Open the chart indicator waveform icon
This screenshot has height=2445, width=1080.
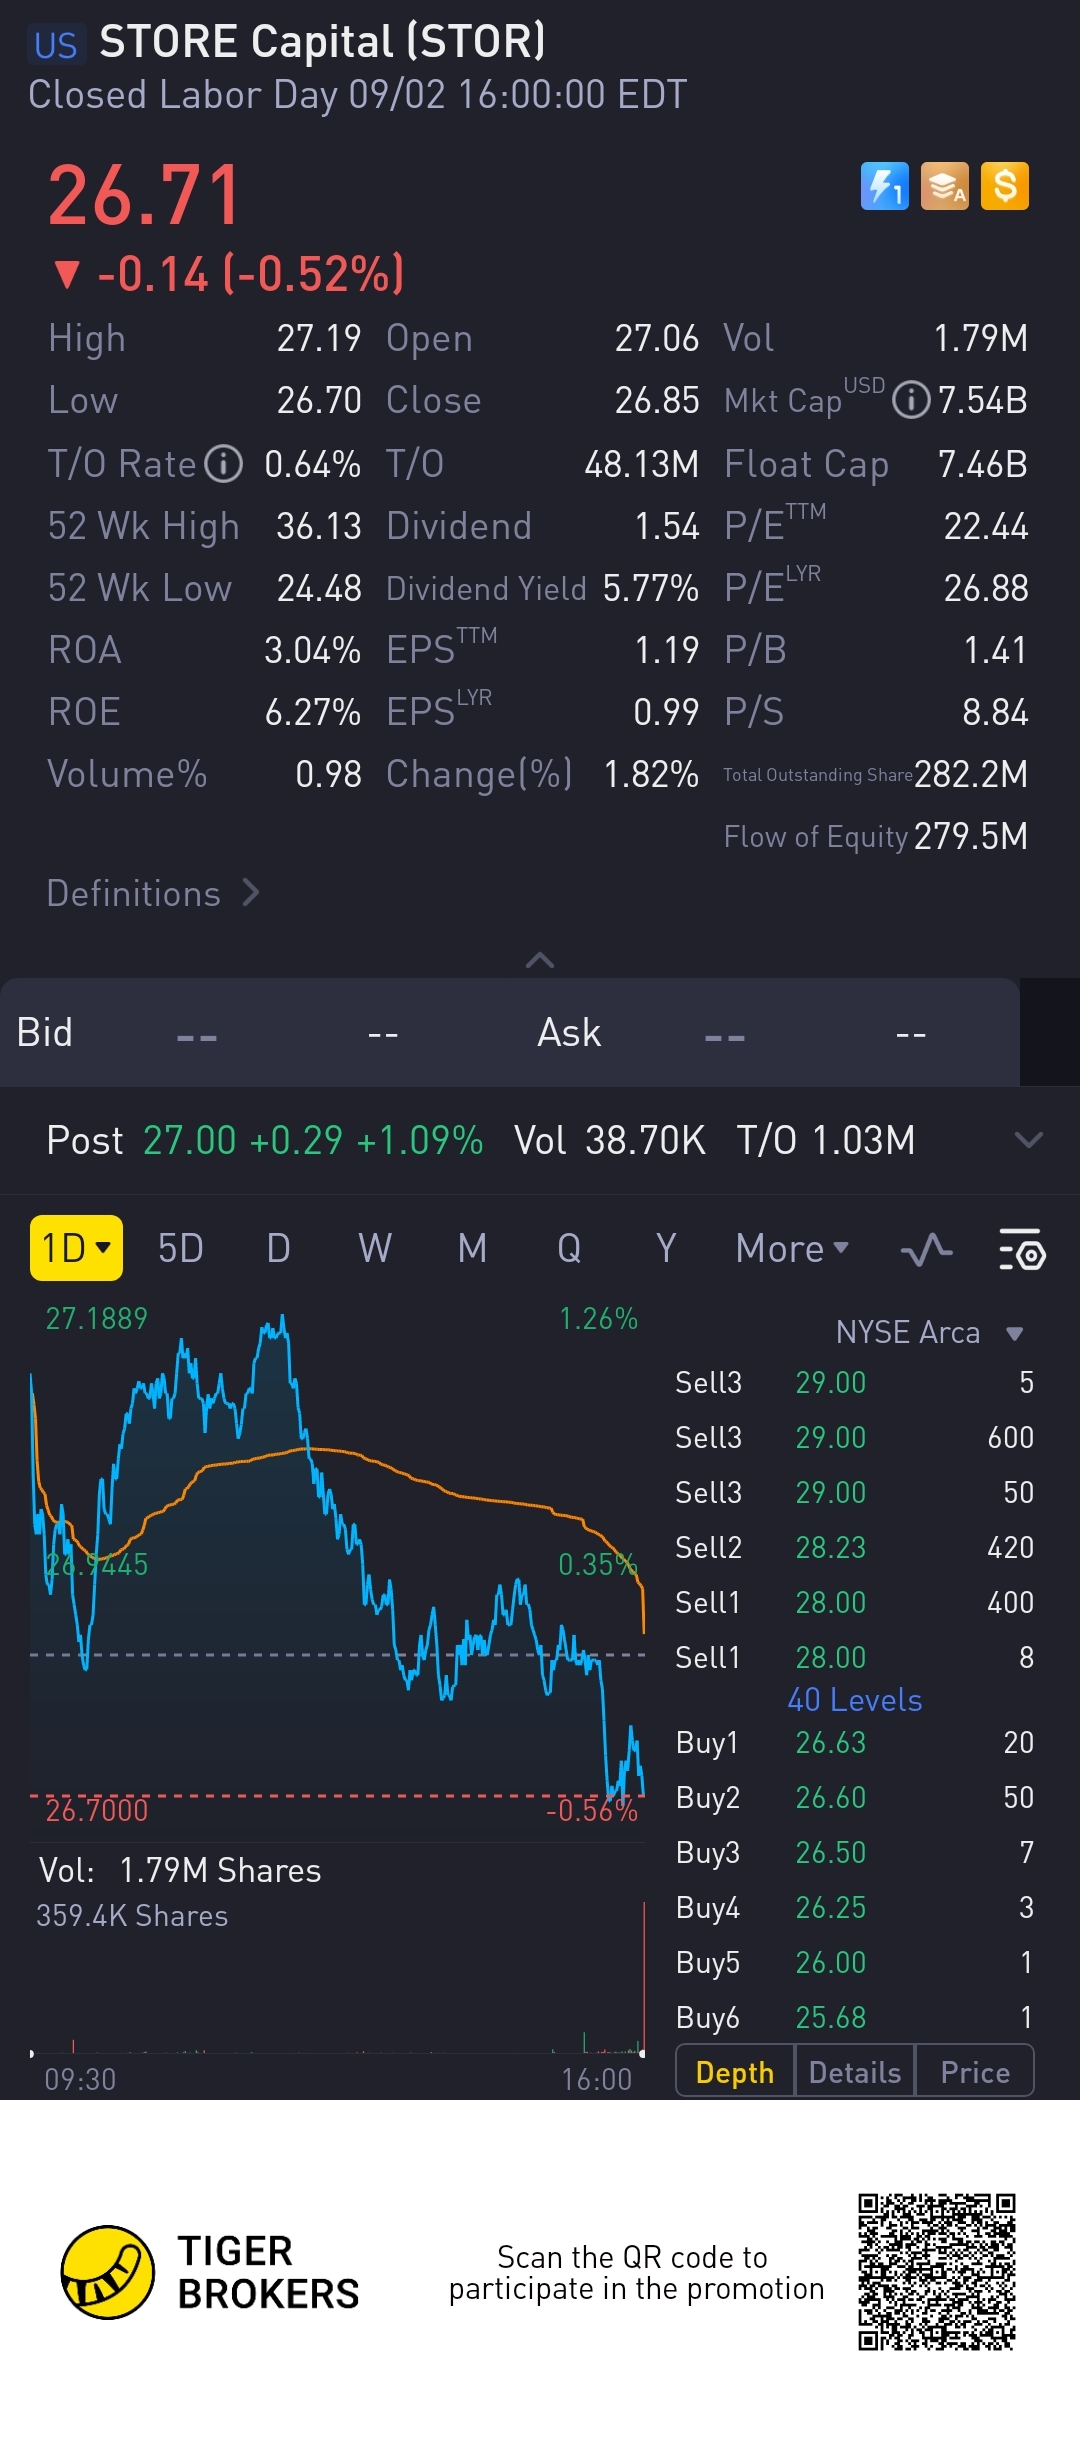(926, 1249)
